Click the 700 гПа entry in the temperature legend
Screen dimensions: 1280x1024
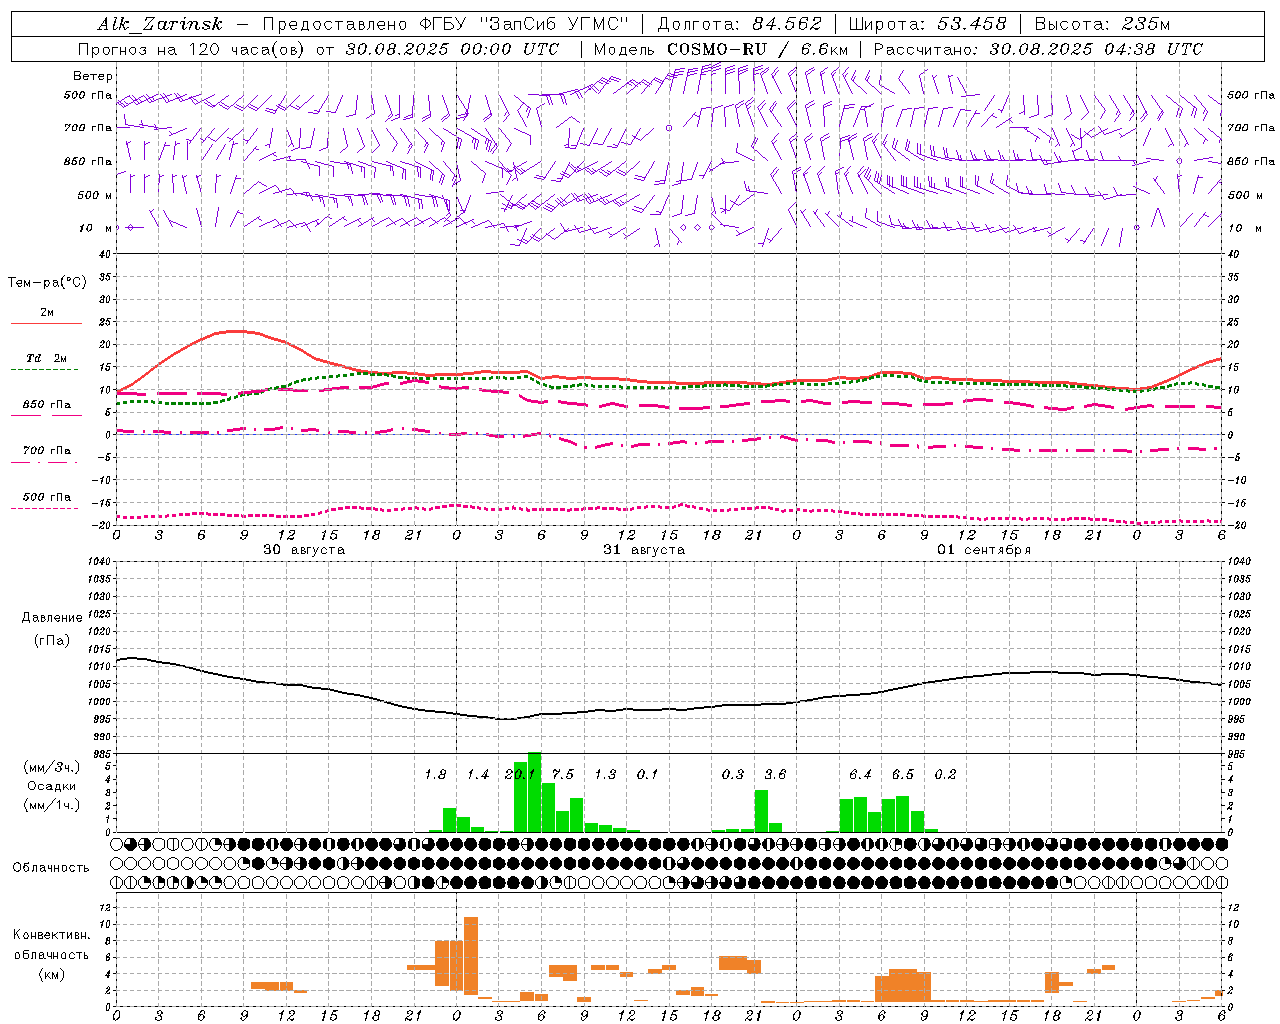coord(46,451)
